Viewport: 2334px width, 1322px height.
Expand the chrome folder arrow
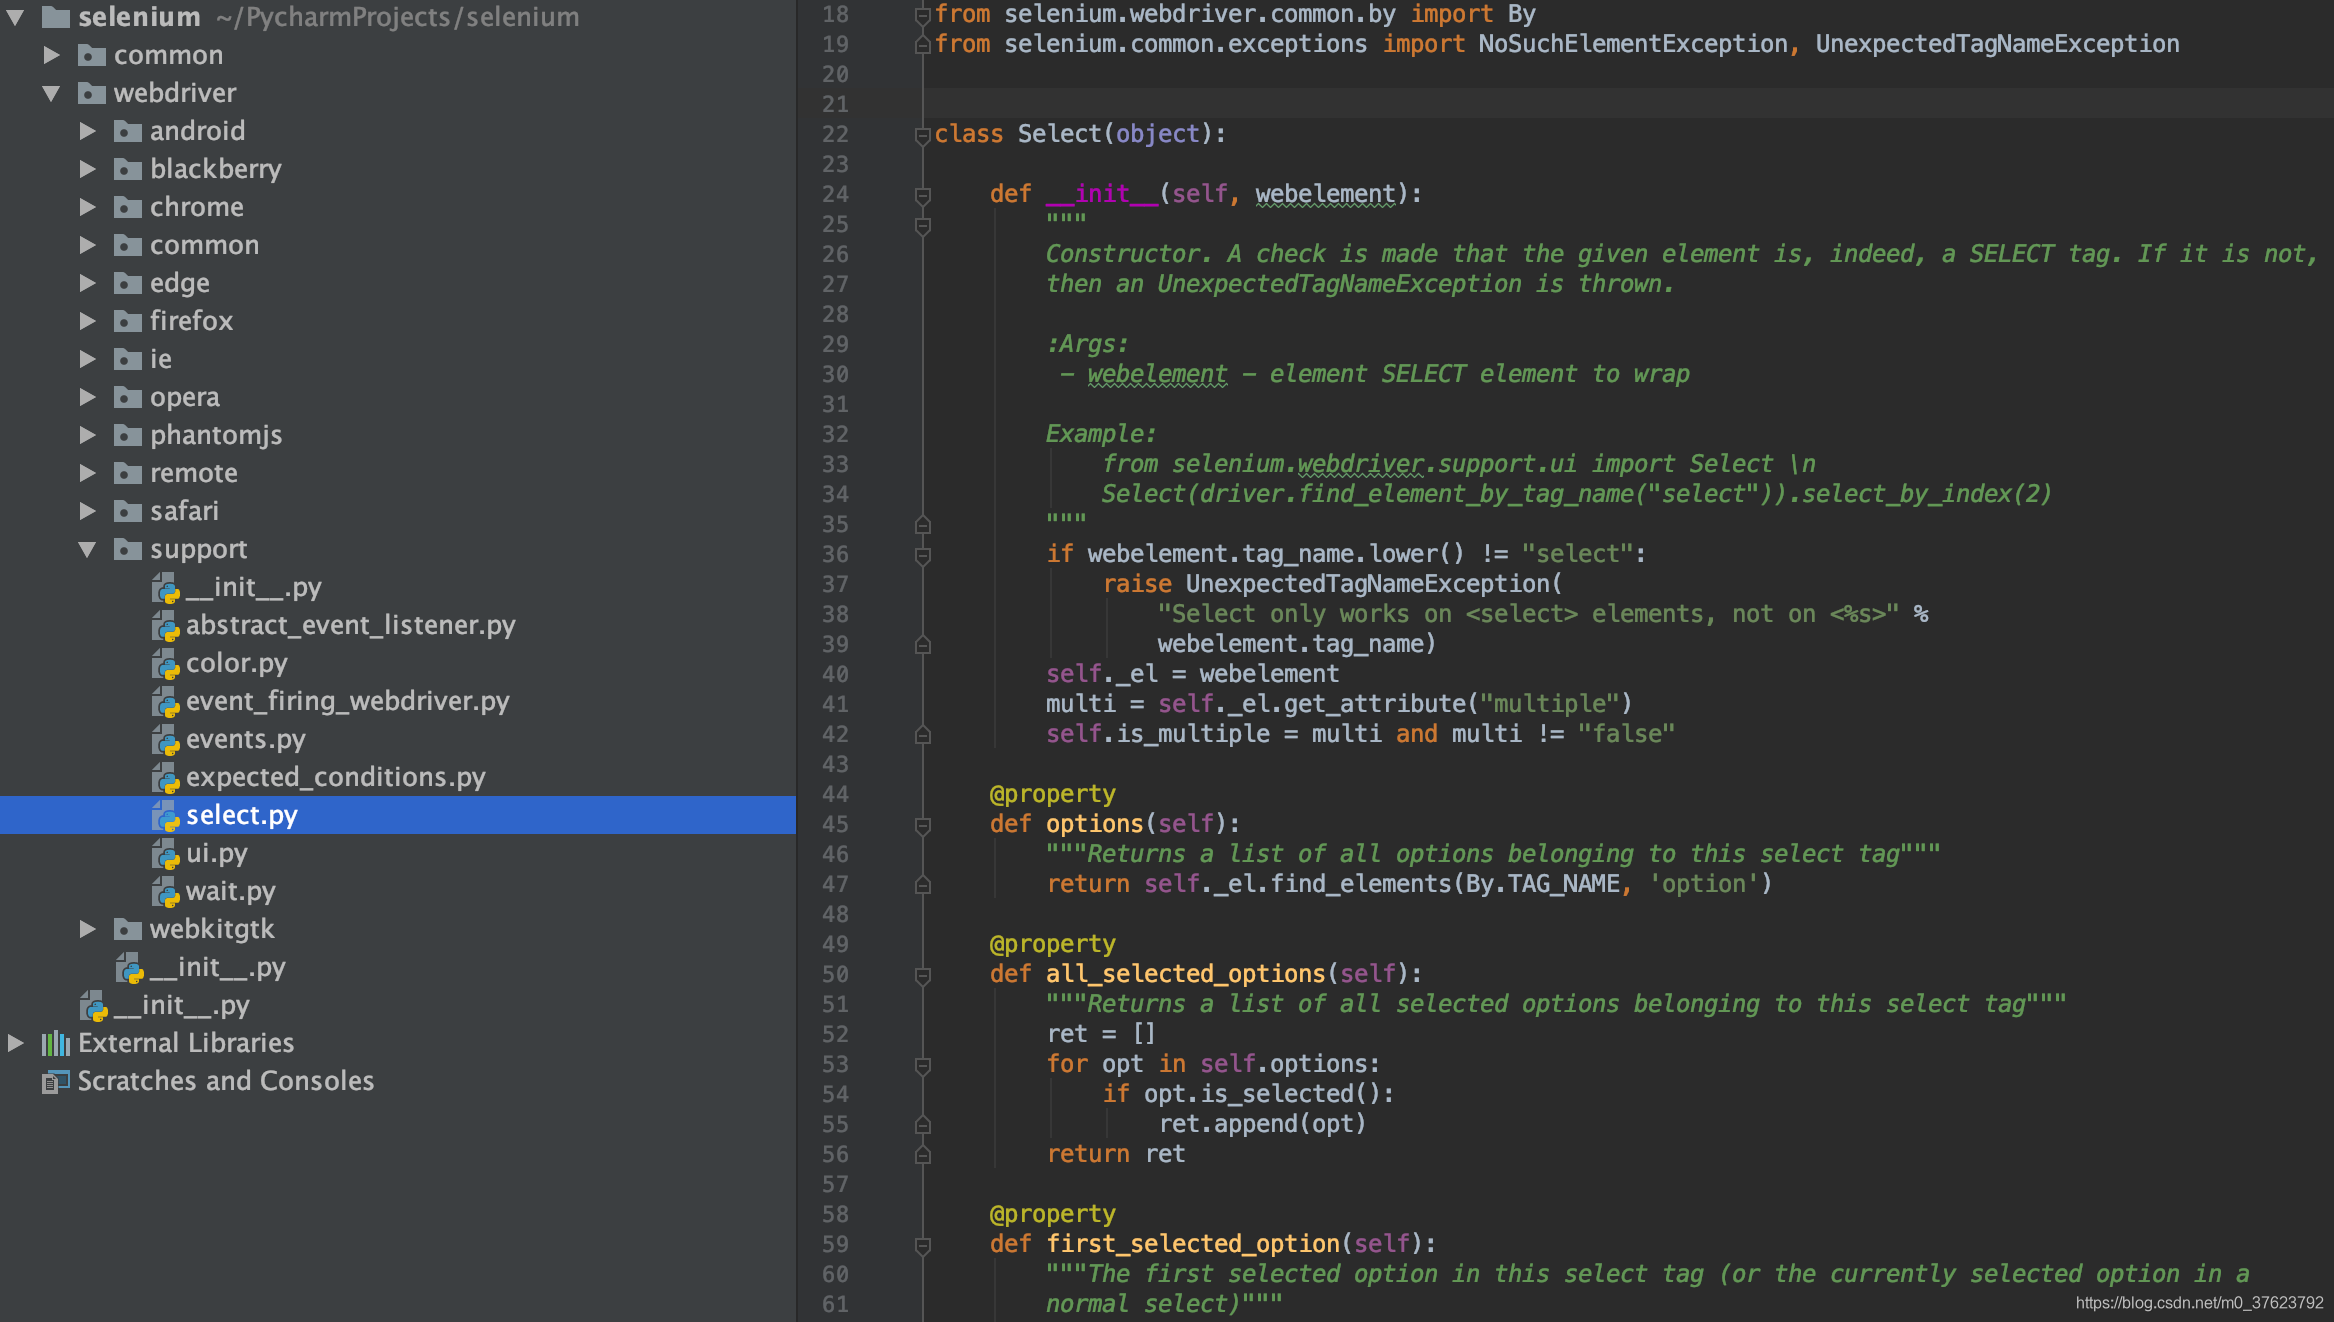(x=88, y=207)
